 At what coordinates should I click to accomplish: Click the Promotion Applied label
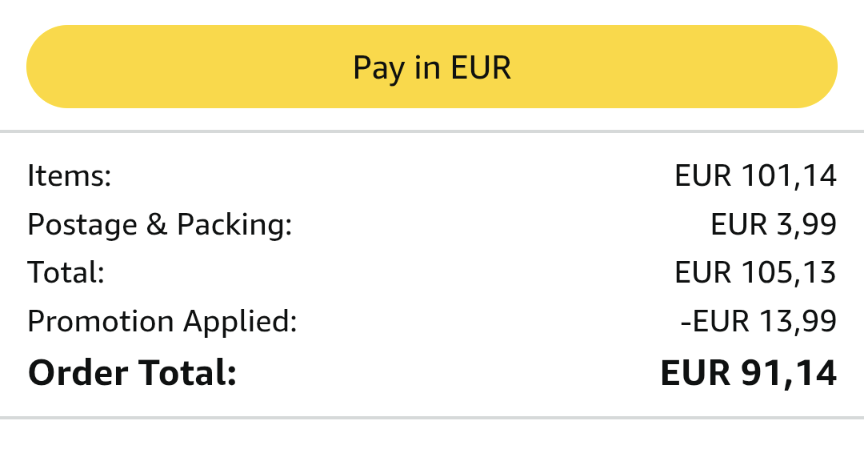162,321
